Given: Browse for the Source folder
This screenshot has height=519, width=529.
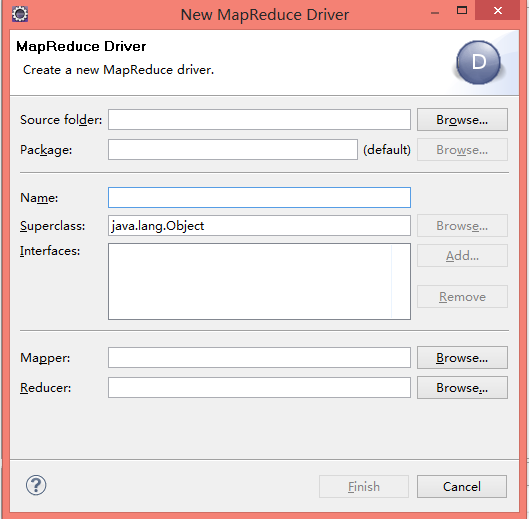Looking at the screenshot, I should point(462,119).
